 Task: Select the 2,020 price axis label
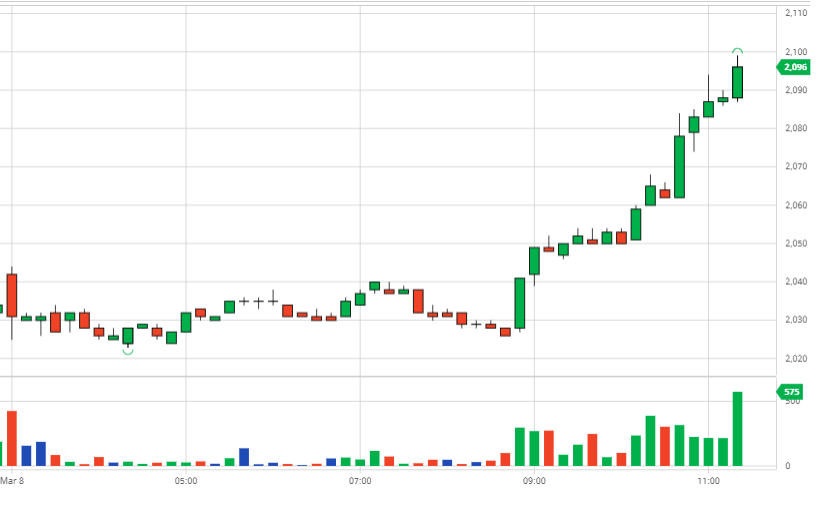pos(796,359)
